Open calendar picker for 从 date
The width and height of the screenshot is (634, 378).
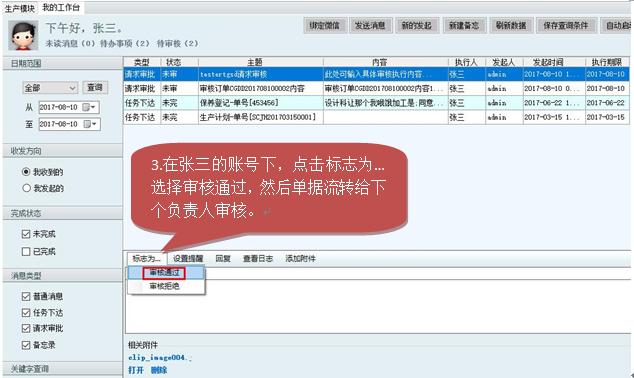coord(86,107)
